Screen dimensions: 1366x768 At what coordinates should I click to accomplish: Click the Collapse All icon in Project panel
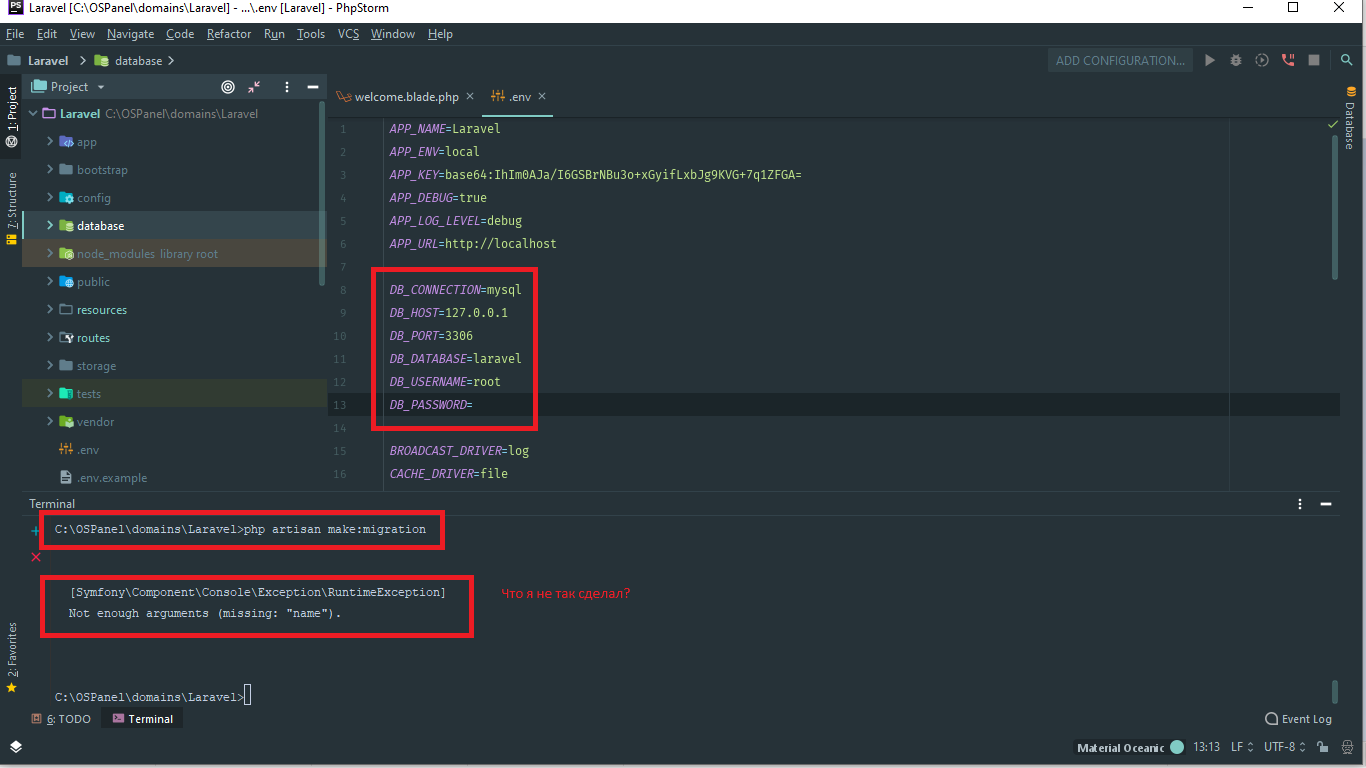tap(254, 87)
